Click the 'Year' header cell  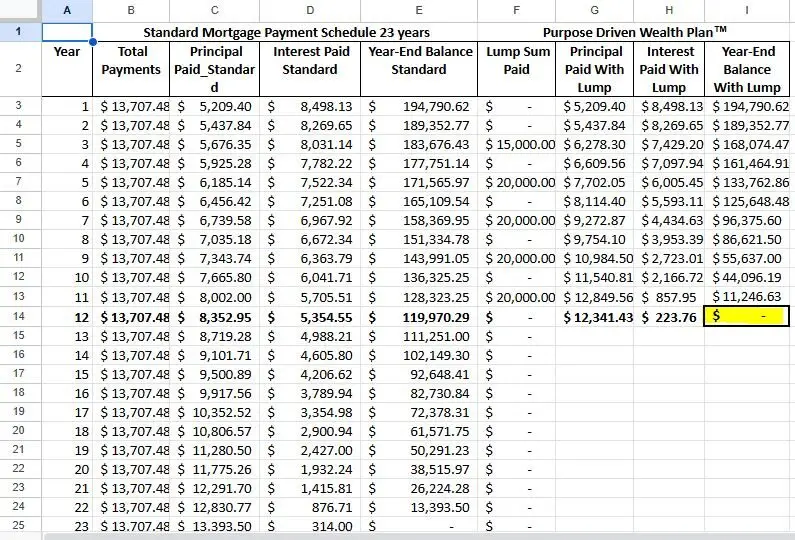(x=67, y=69)
